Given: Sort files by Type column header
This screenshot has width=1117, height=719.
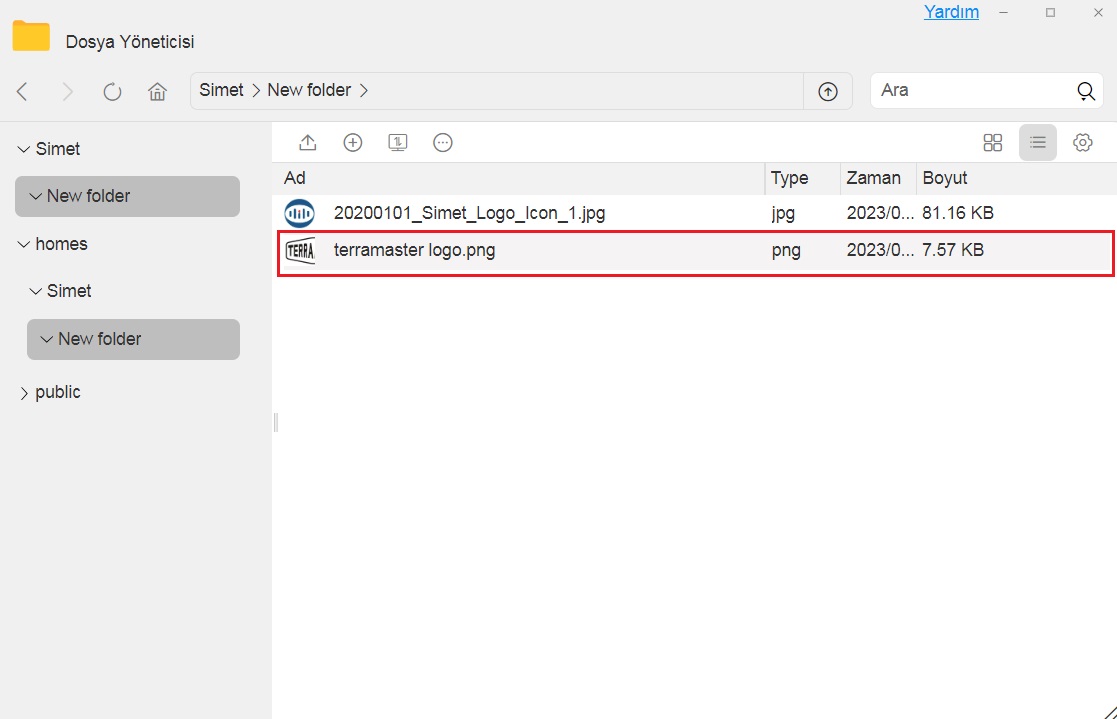Looking at the screenshot, I should tap(789, 178).
